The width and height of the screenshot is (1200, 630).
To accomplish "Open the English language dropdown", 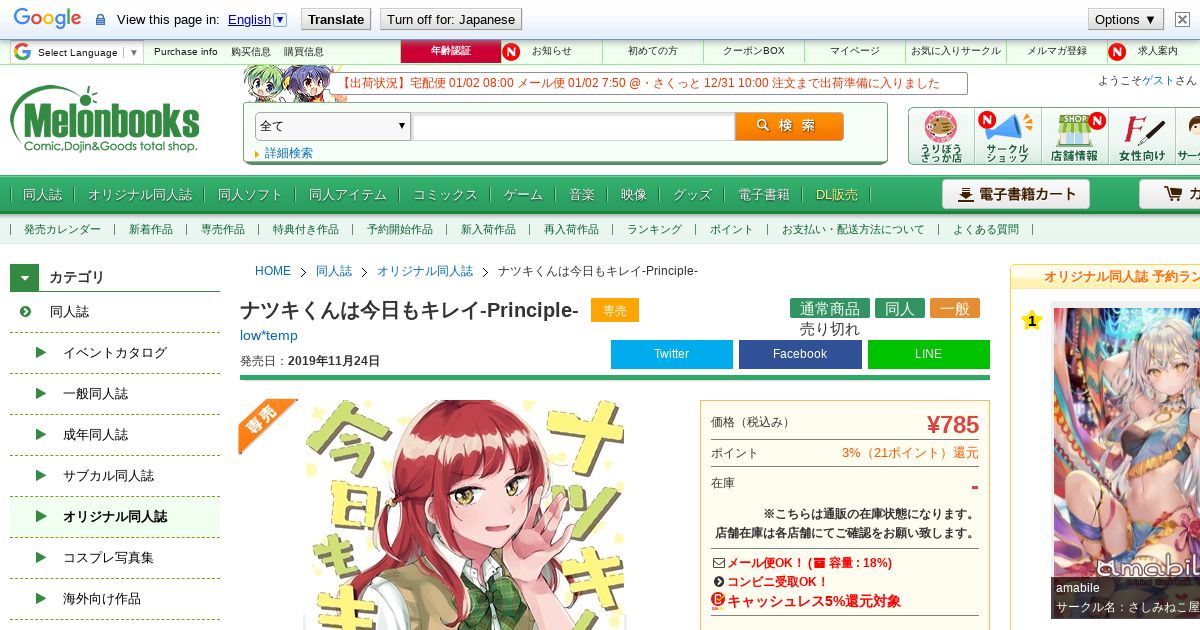I will point(257,19).
